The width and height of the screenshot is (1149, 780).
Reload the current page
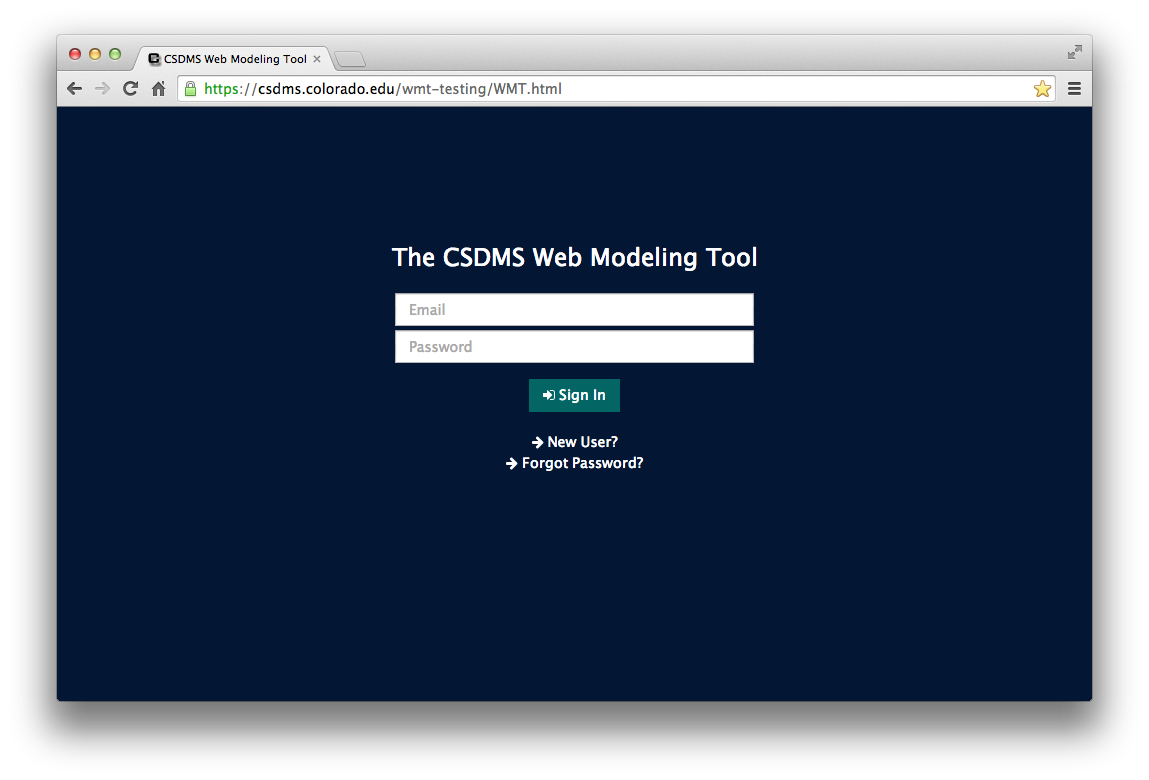tap(130, 89)
